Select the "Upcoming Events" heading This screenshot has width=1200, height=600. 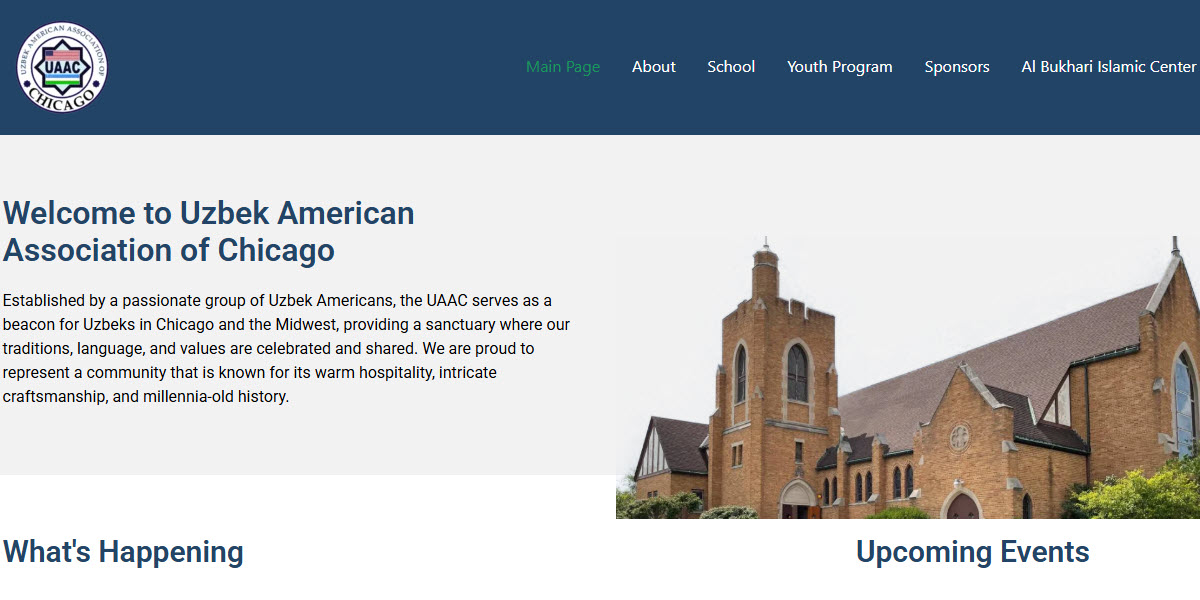click(973, 551)
